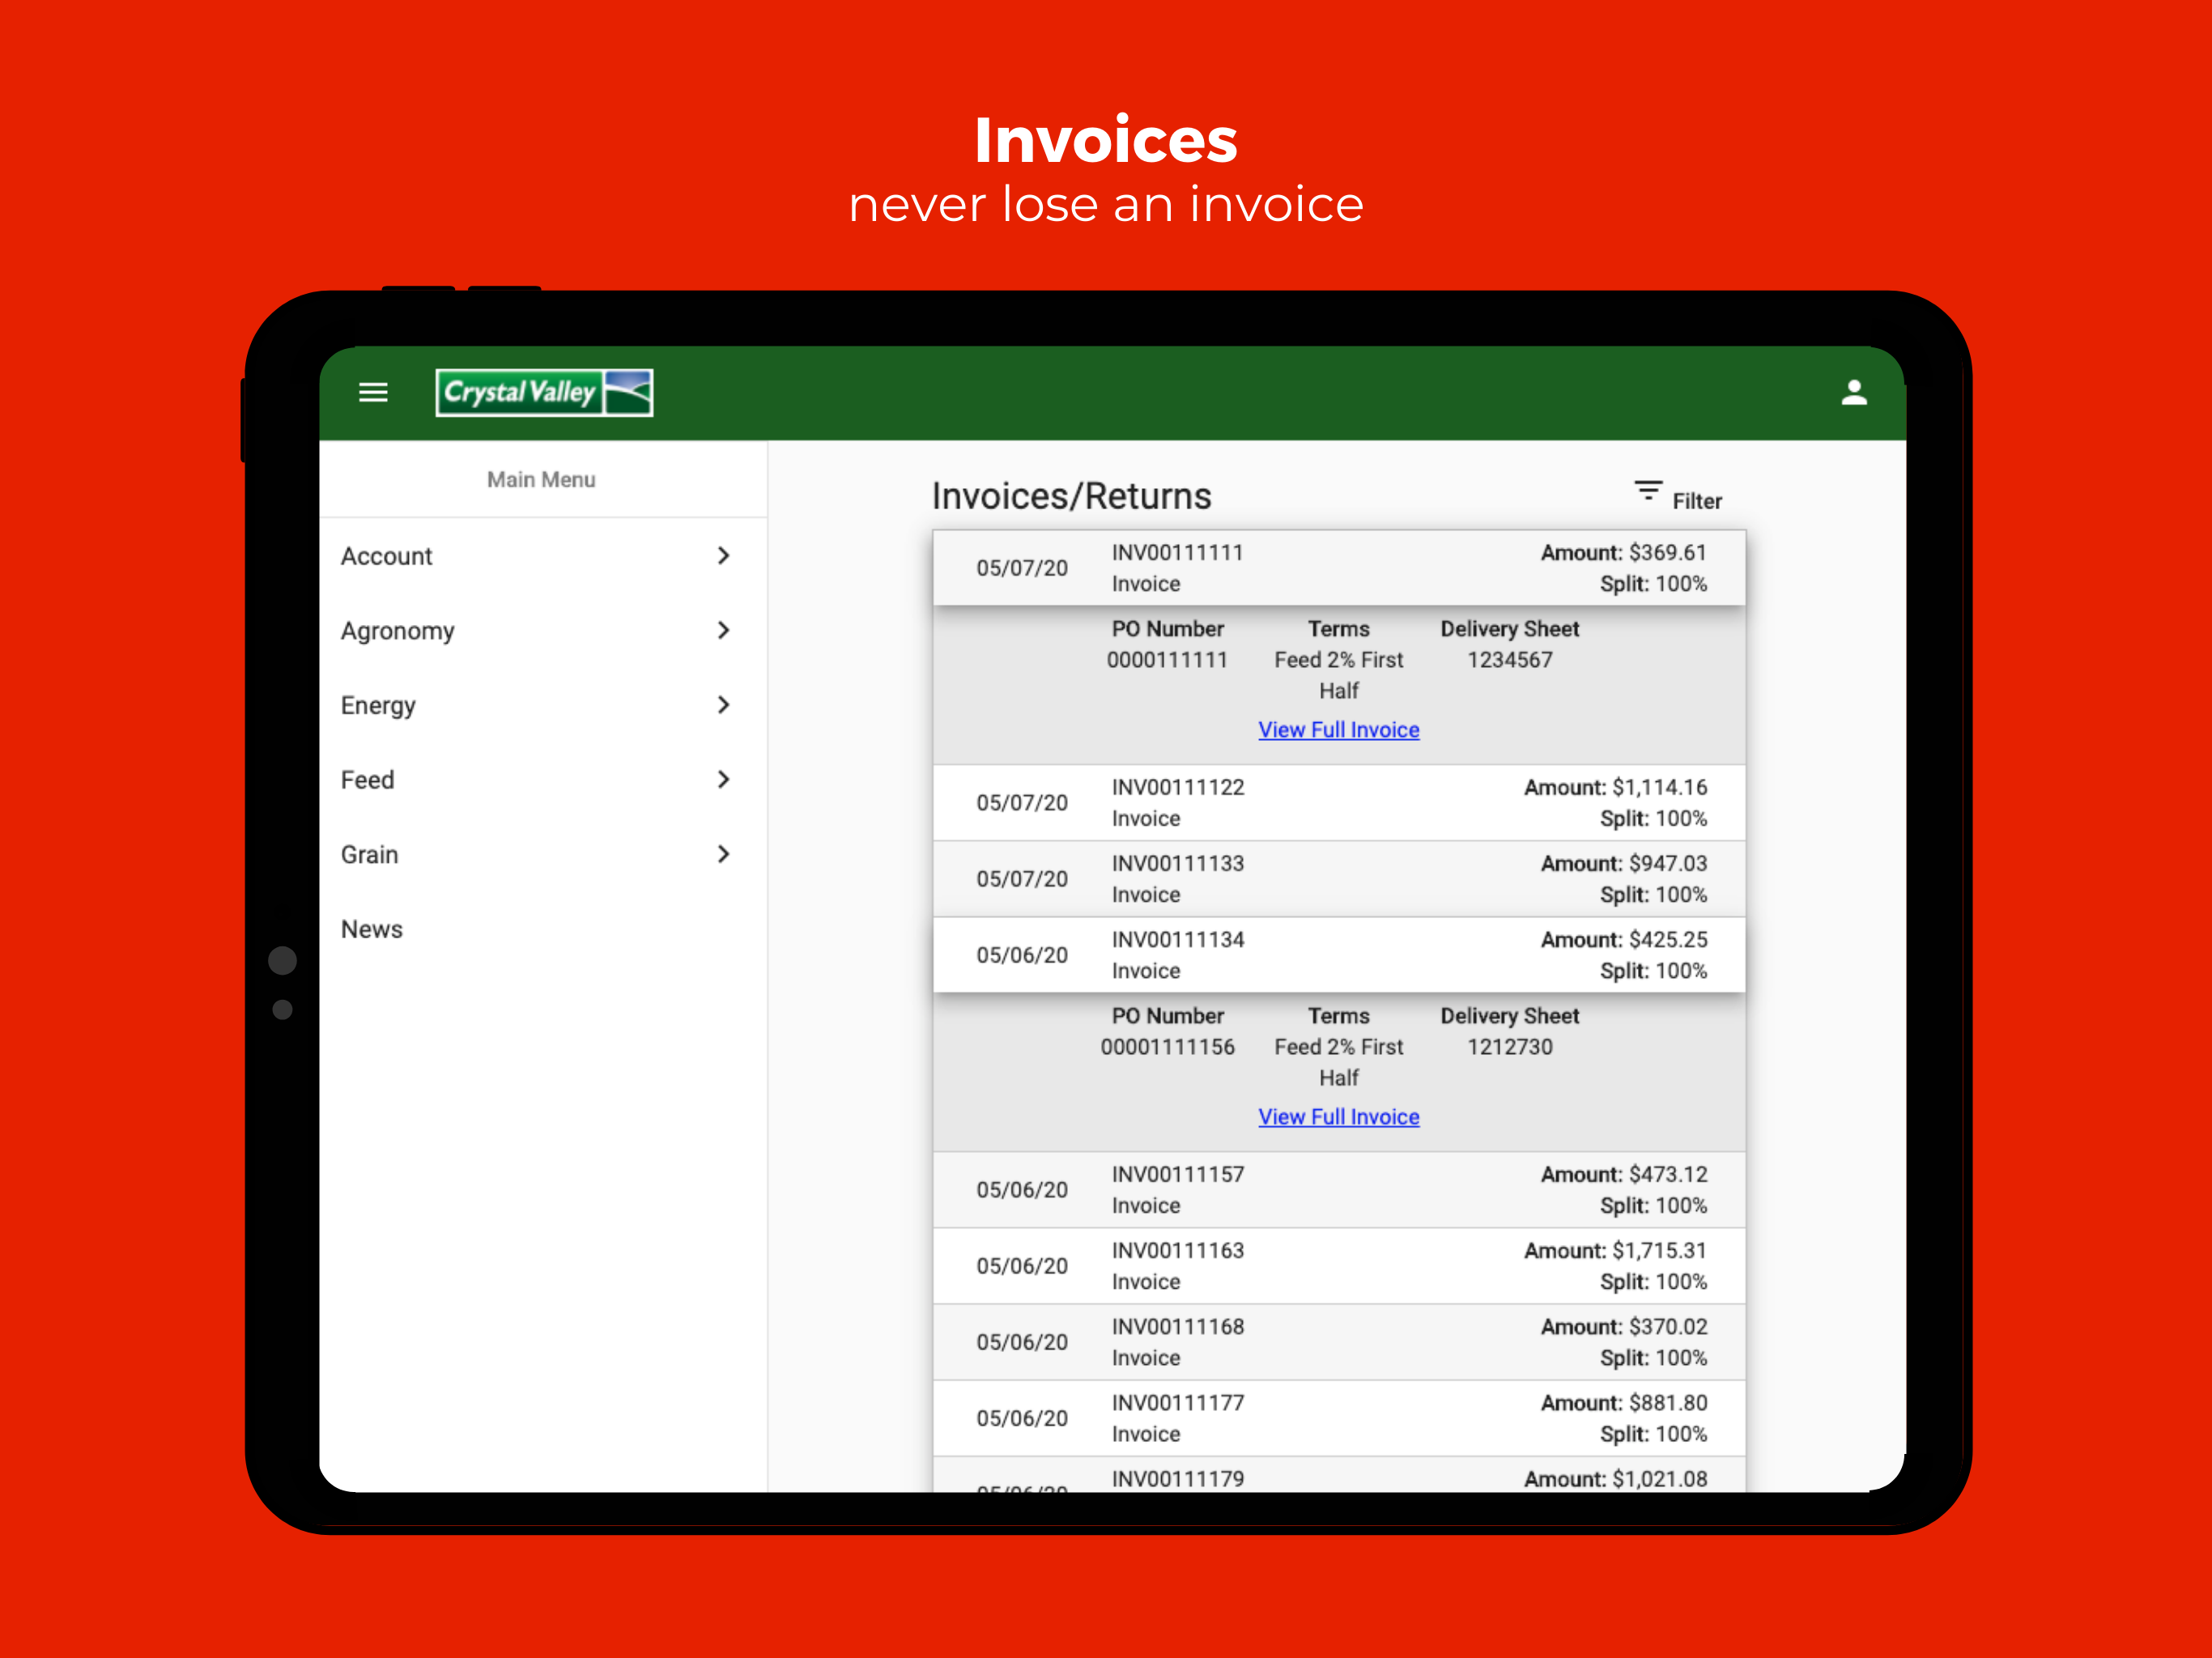Click Amount $881.80 value
This screenshot has width=2212, height=1658.
point(1623,1403)
